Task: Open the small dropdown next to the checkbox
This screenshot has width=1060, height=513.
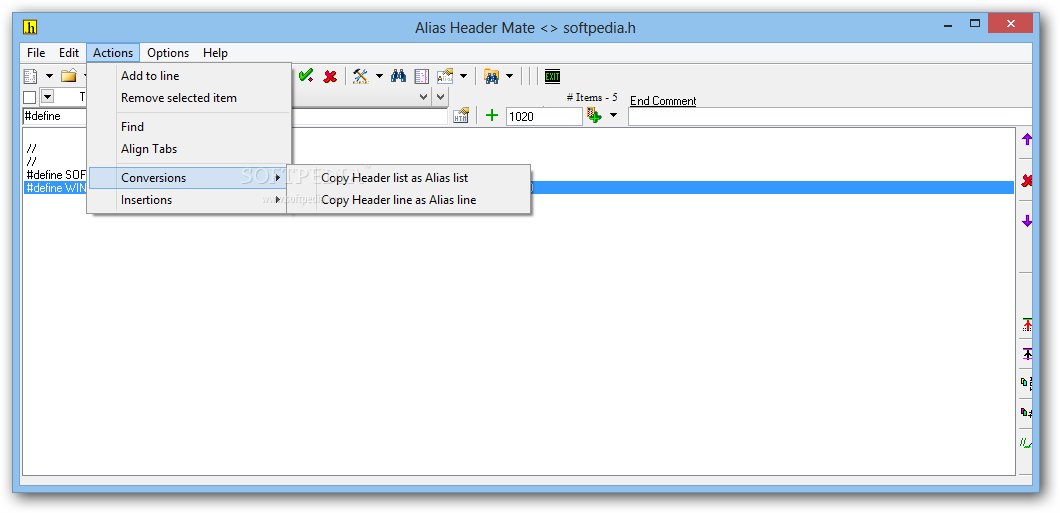Action: coord(48,97)
